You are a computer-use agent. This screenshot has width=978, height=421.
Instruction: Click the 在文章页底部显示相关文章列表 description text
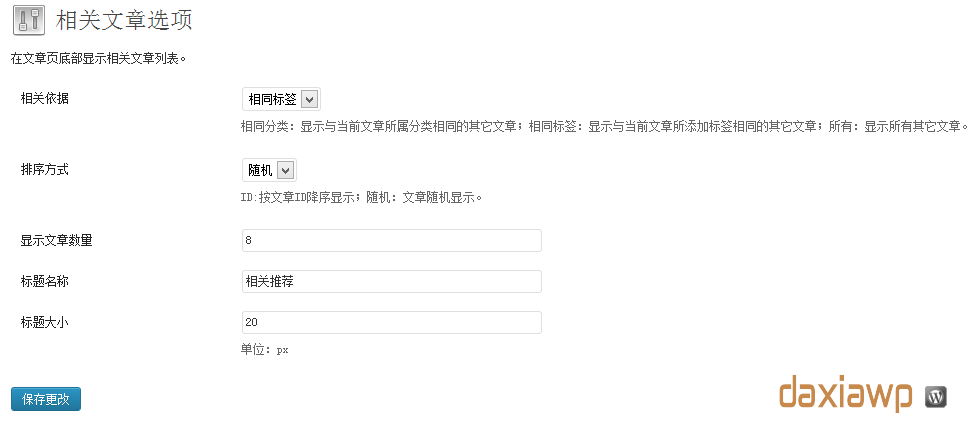point(98,59)
